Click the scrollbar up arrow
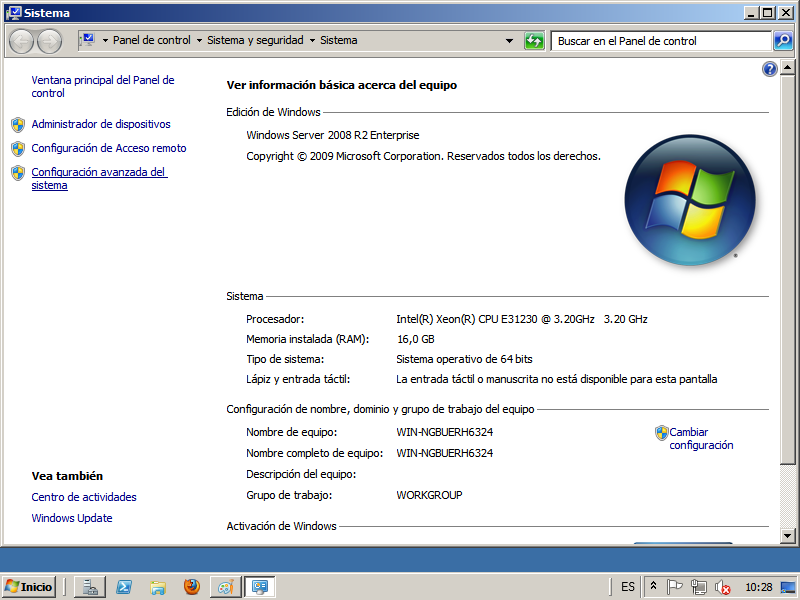The height and width of the screenshot is (600, 800). (x=787, y=67)
